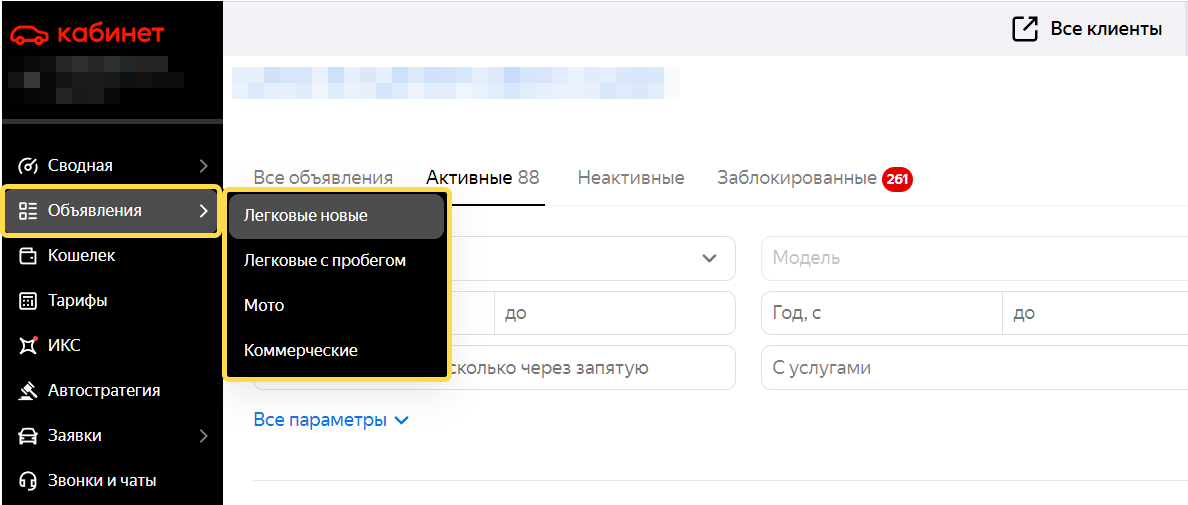The height and width of the screenshot is (505, 1188).
Task: Click the Тарифы calculator icon
Action: coord(28,301)
